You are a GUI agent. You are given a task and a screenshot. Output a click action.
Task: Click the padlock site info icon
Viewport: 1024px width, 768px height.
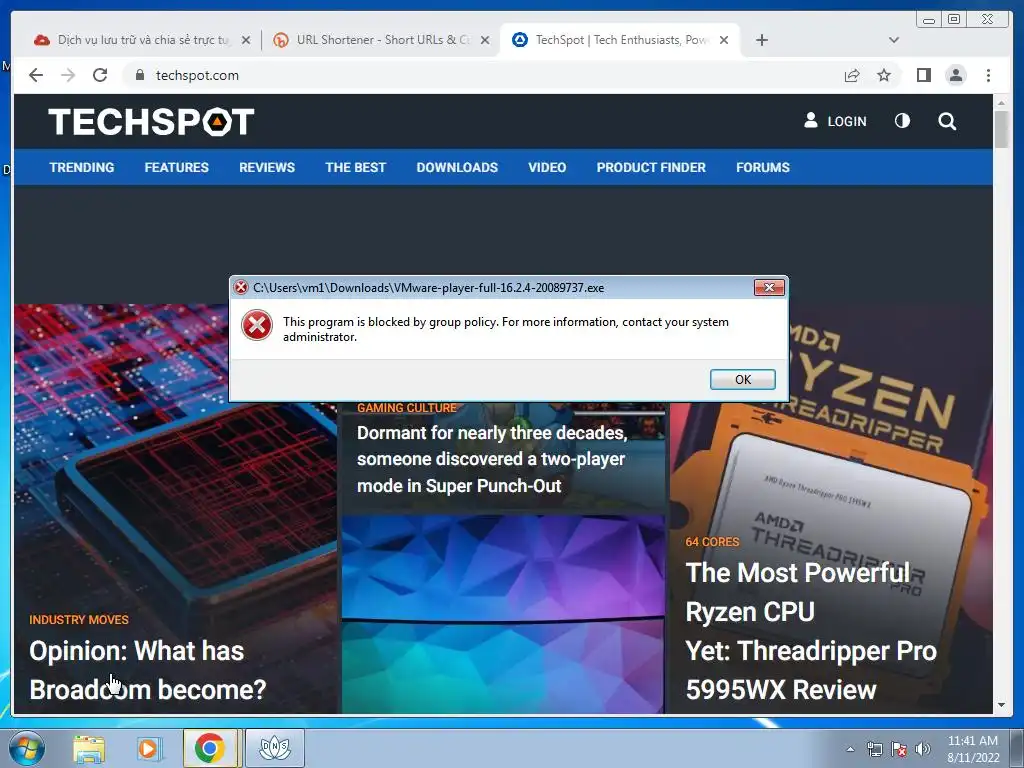click(139, 75)
